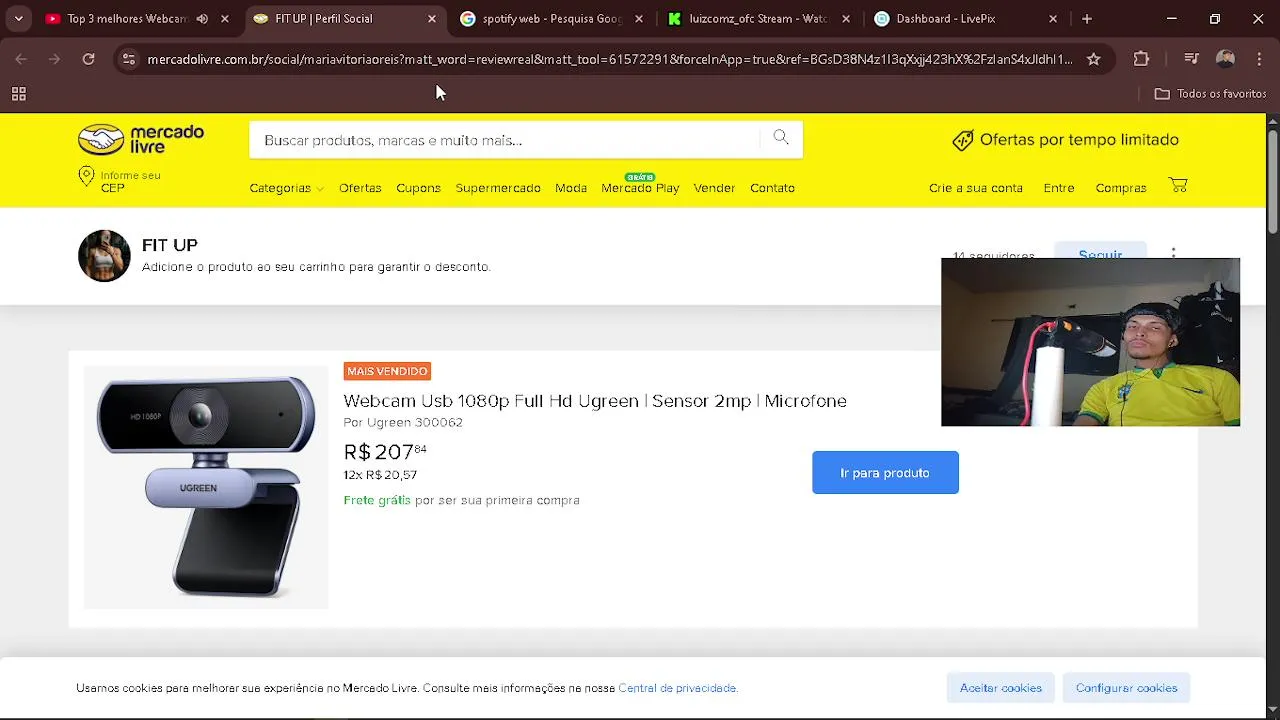Viewport: 1280px width, 720px height.
Task: Close the spotify web search tab
Action: pyautogui.click(x=639, y=18)
